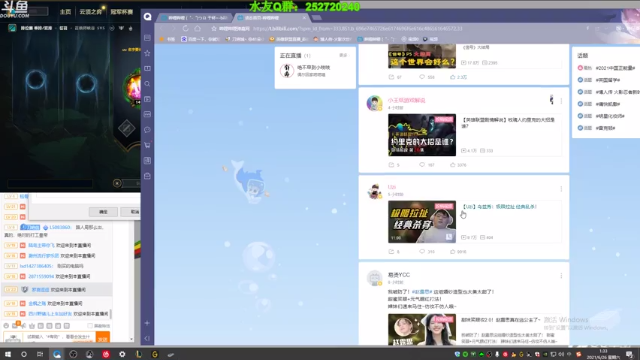
Task: Open the 赵露思 video thumbnail
Action: pos(422,329)
